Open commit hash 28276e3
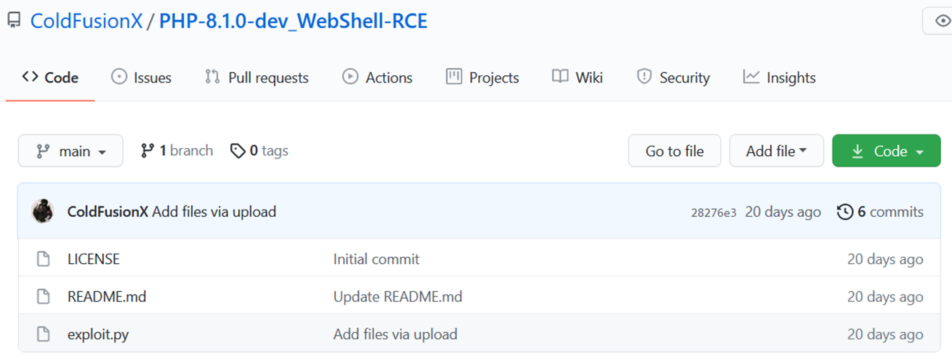This screenshot has width=952, height=363. click(713, 212)
